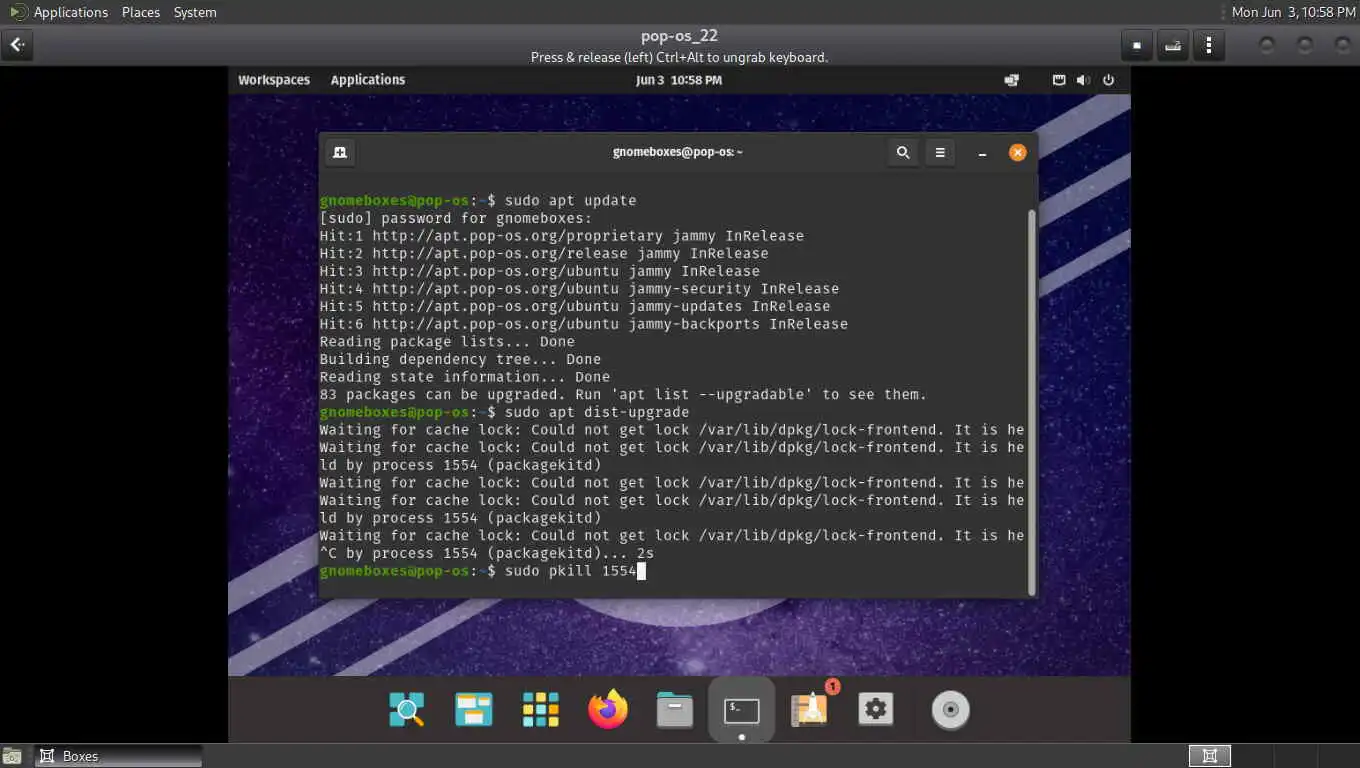
Task: Click terminal title gnomeboxes@pop-os
Action: [678, 152]
